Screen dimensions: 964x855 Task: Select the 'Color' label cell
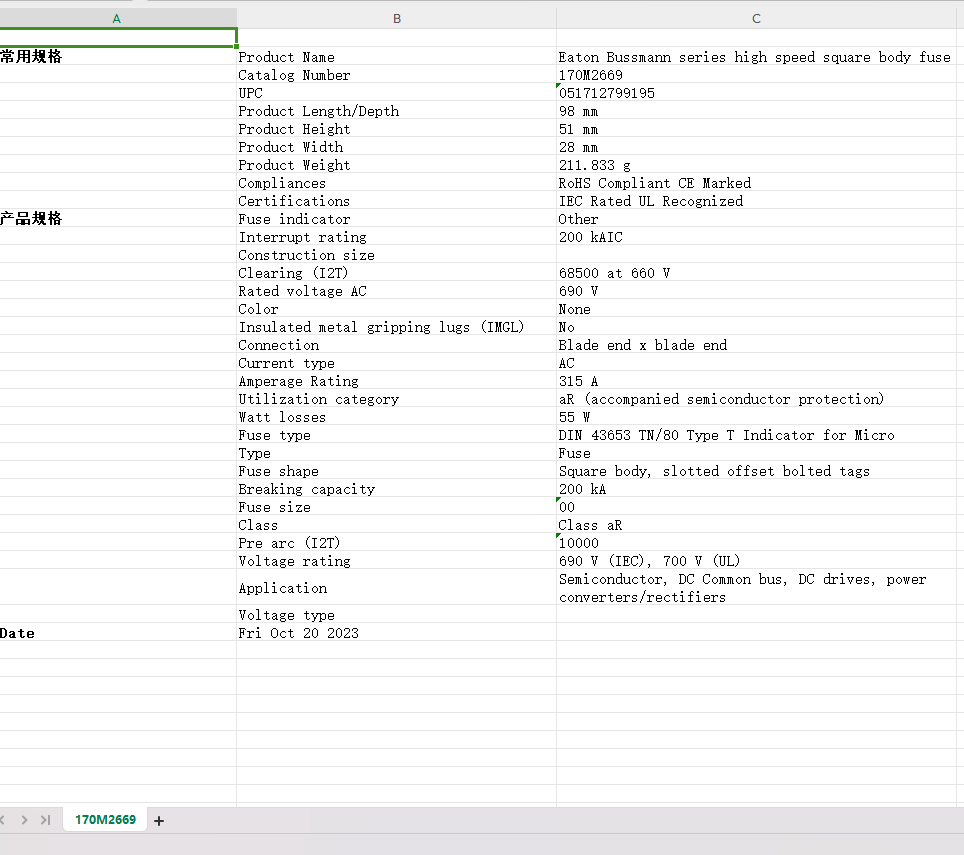[397, 309]
